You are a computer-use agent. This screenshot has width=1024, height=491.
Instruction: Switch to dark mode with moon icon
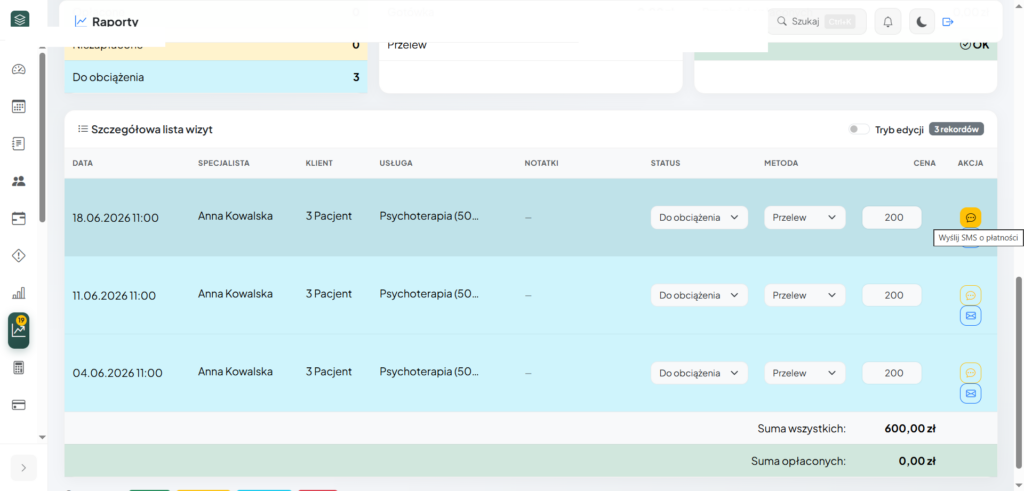tap(921, 22)
